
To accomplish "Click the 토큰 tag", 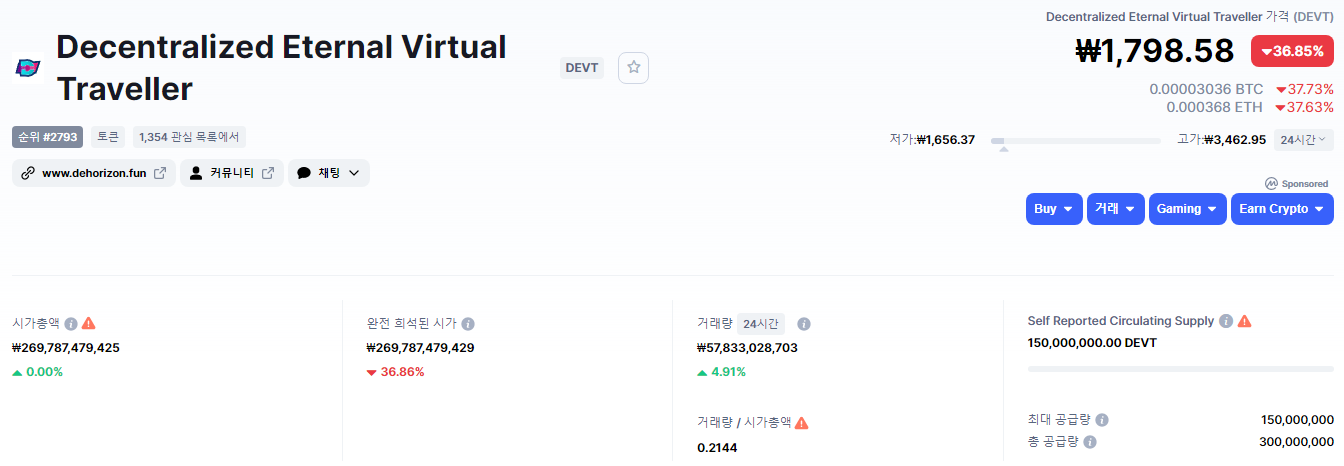I will coord(108,137).
